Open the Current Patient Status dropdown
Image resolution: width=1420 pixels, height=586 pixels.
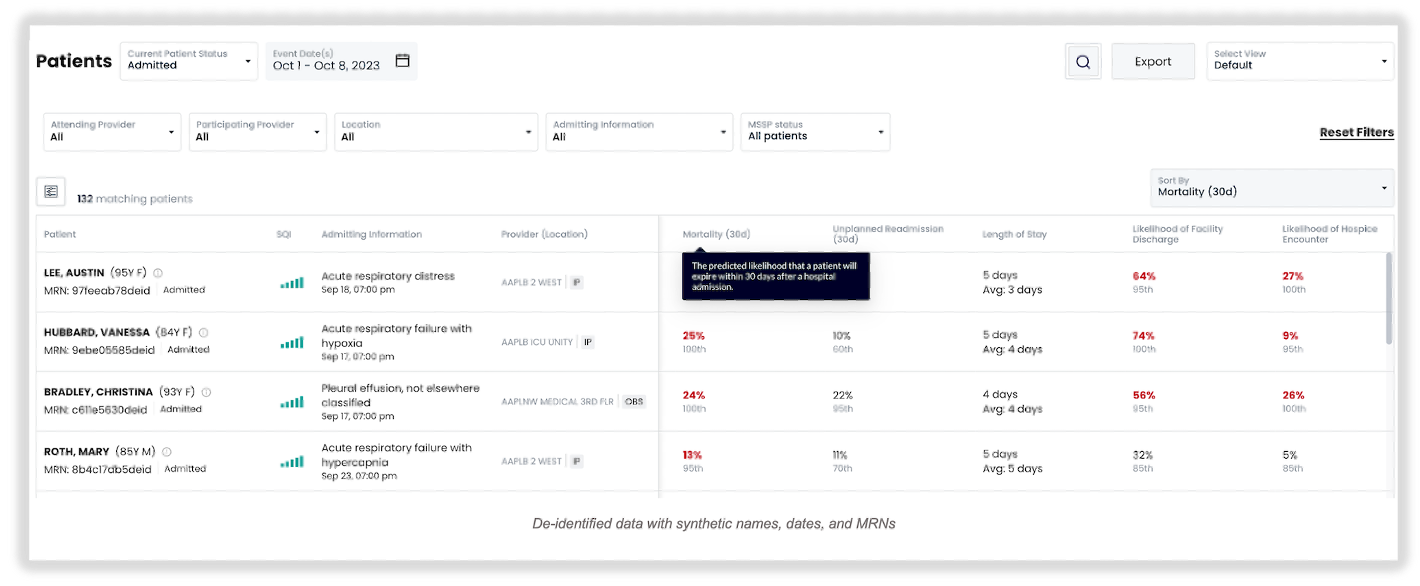(x=188, y=60)
